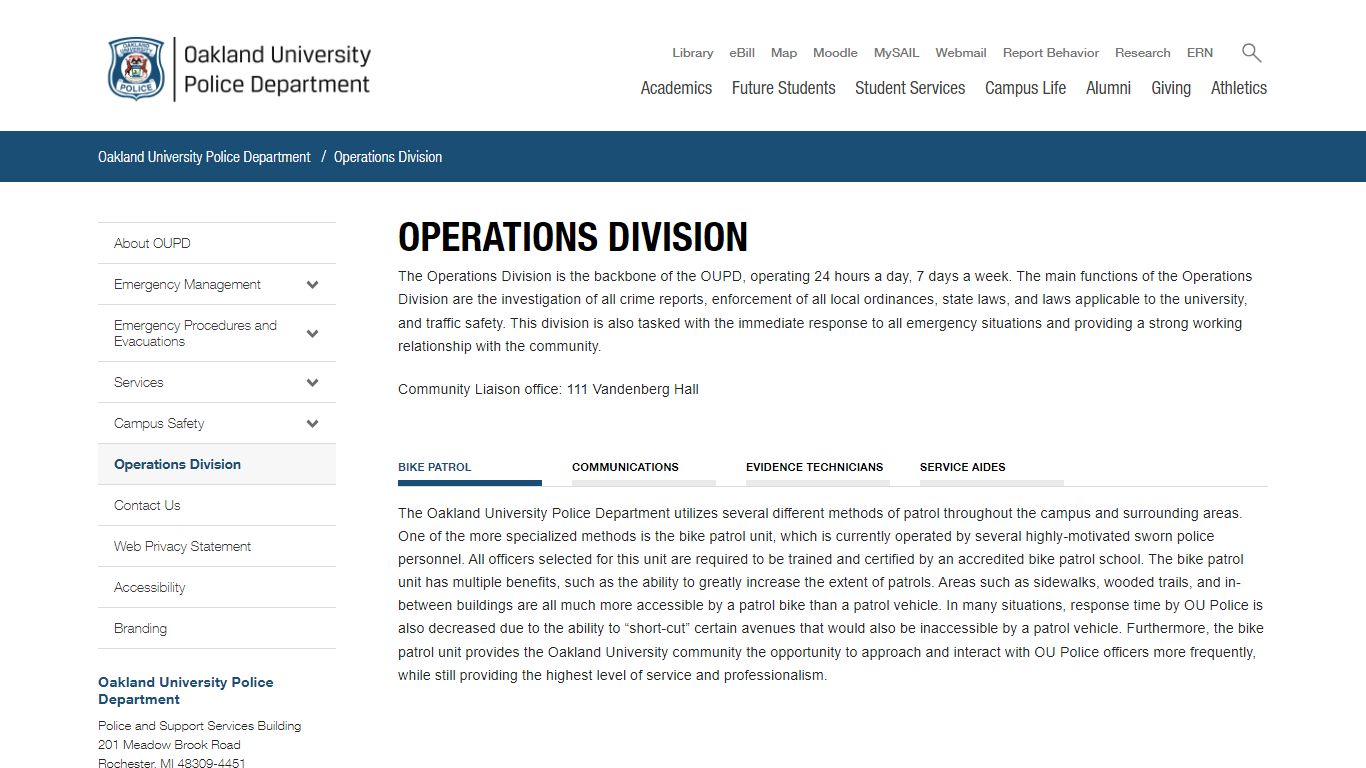
Task: Expand the Emergency Management submenu chevron
Action: point(312,284)
